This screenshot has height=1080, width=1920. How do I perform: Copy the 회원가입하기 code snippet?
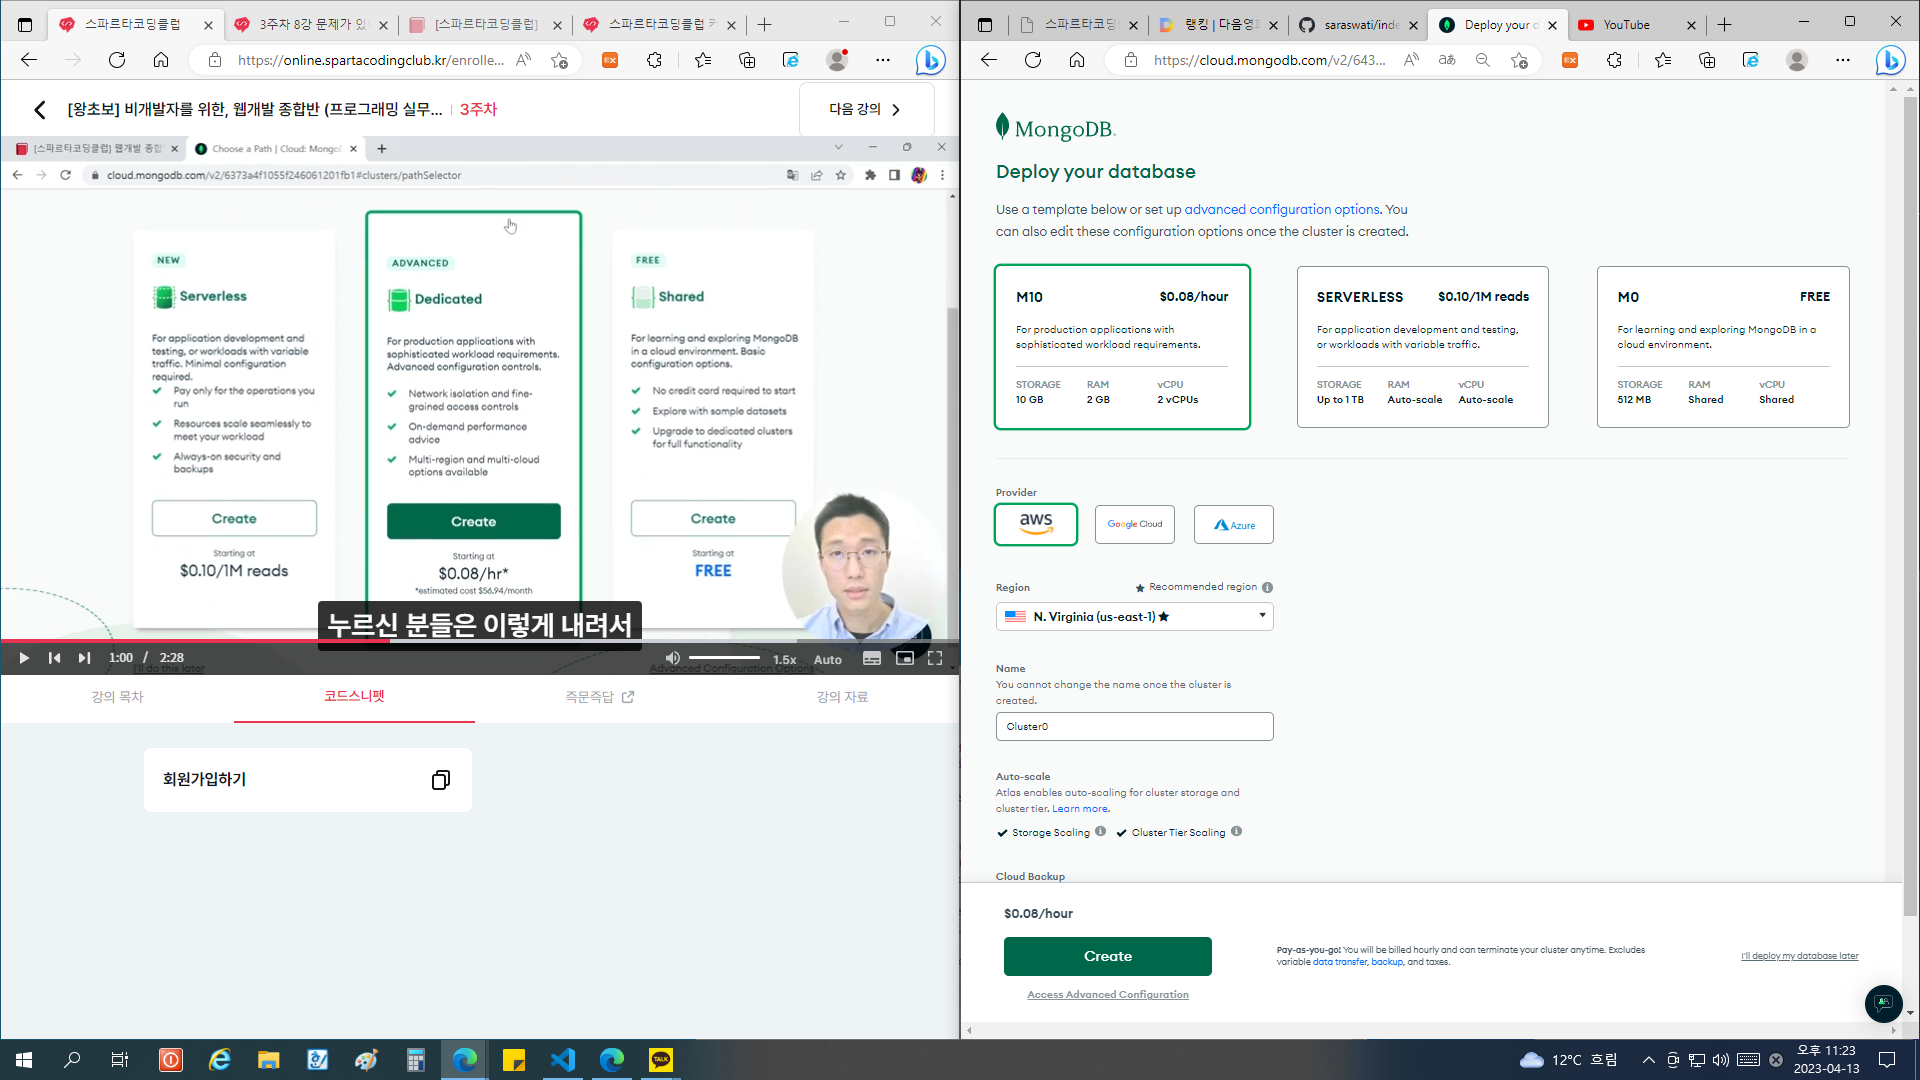pos(440,780)
